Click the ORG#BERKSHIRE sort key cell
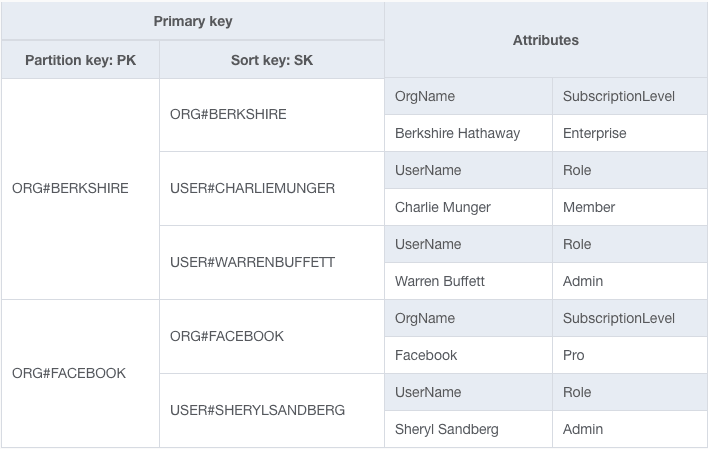The height and width of the screenshot is (449, 708). [x=228, y=114]
